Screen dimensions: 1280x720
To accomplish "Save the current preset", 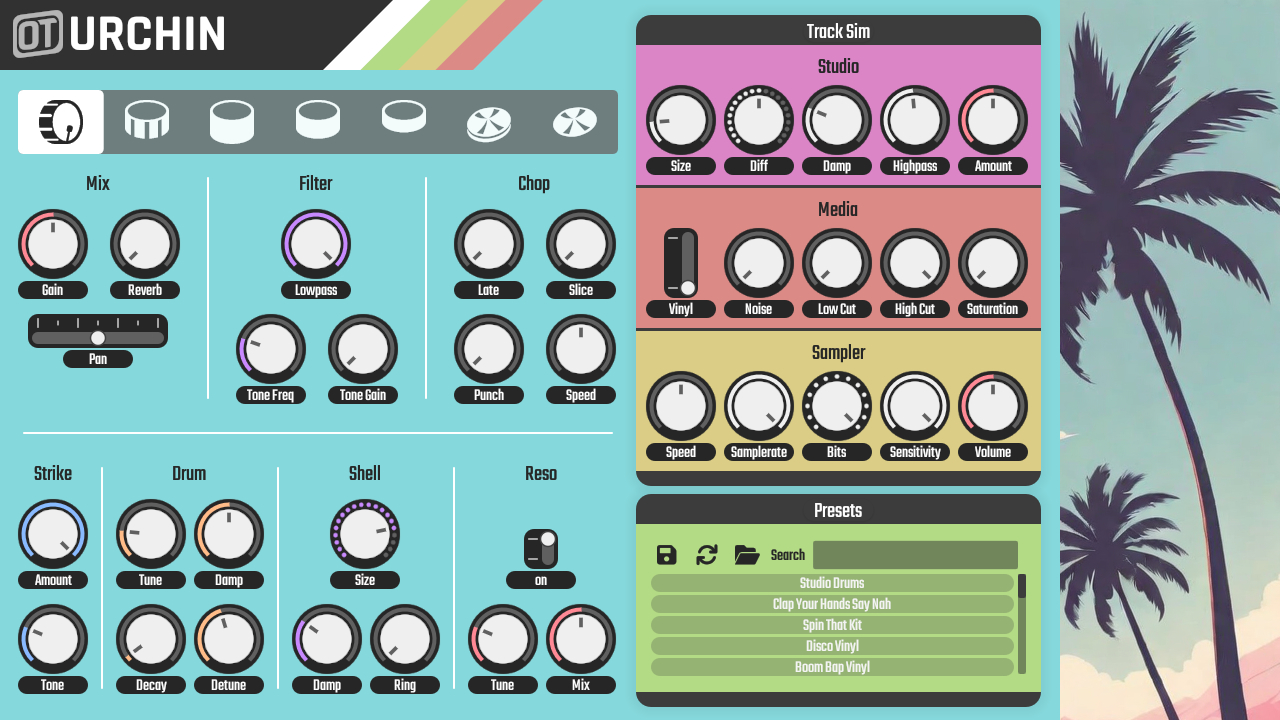I will (x=665, y=554).
